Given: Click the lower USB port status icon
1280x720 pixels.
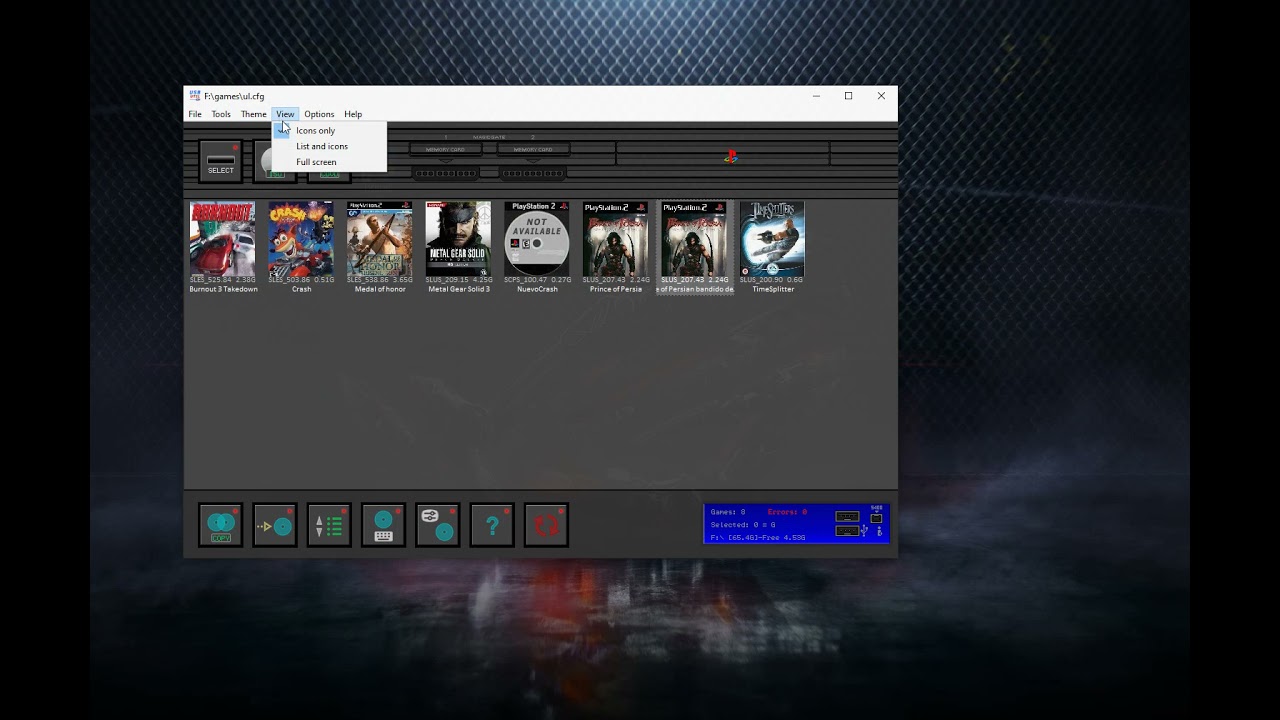Looking at the screenshot, I should click(x=847, y=531).
